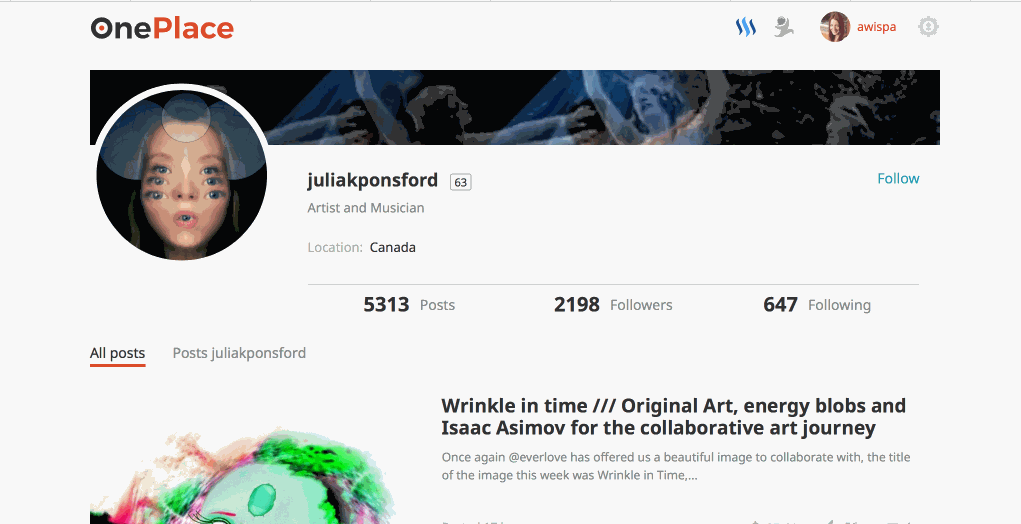The width and height of the screenshot is (1021, 524).
Task: View juliakponsford's reputation badge 63
Action: point(460,182)
